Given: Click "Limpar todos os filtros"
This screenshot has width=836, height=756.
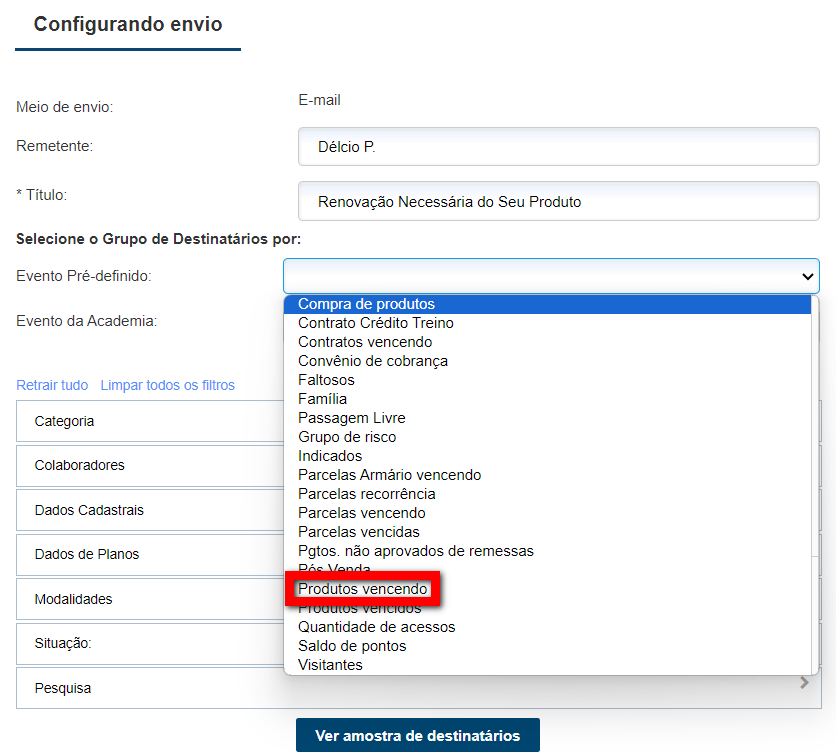Looking at the screenshot, I should (x=167, y=385).
